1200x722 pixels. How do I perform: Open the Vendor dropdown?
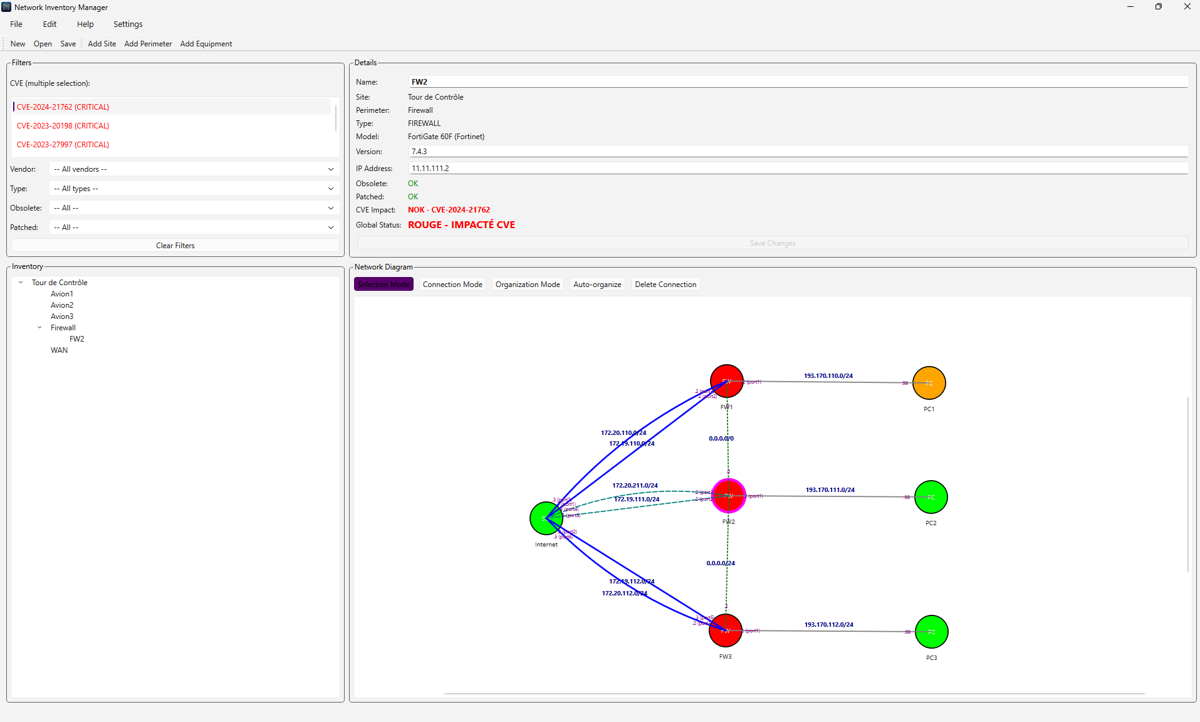pyautogui.click(x=194, y=169)
